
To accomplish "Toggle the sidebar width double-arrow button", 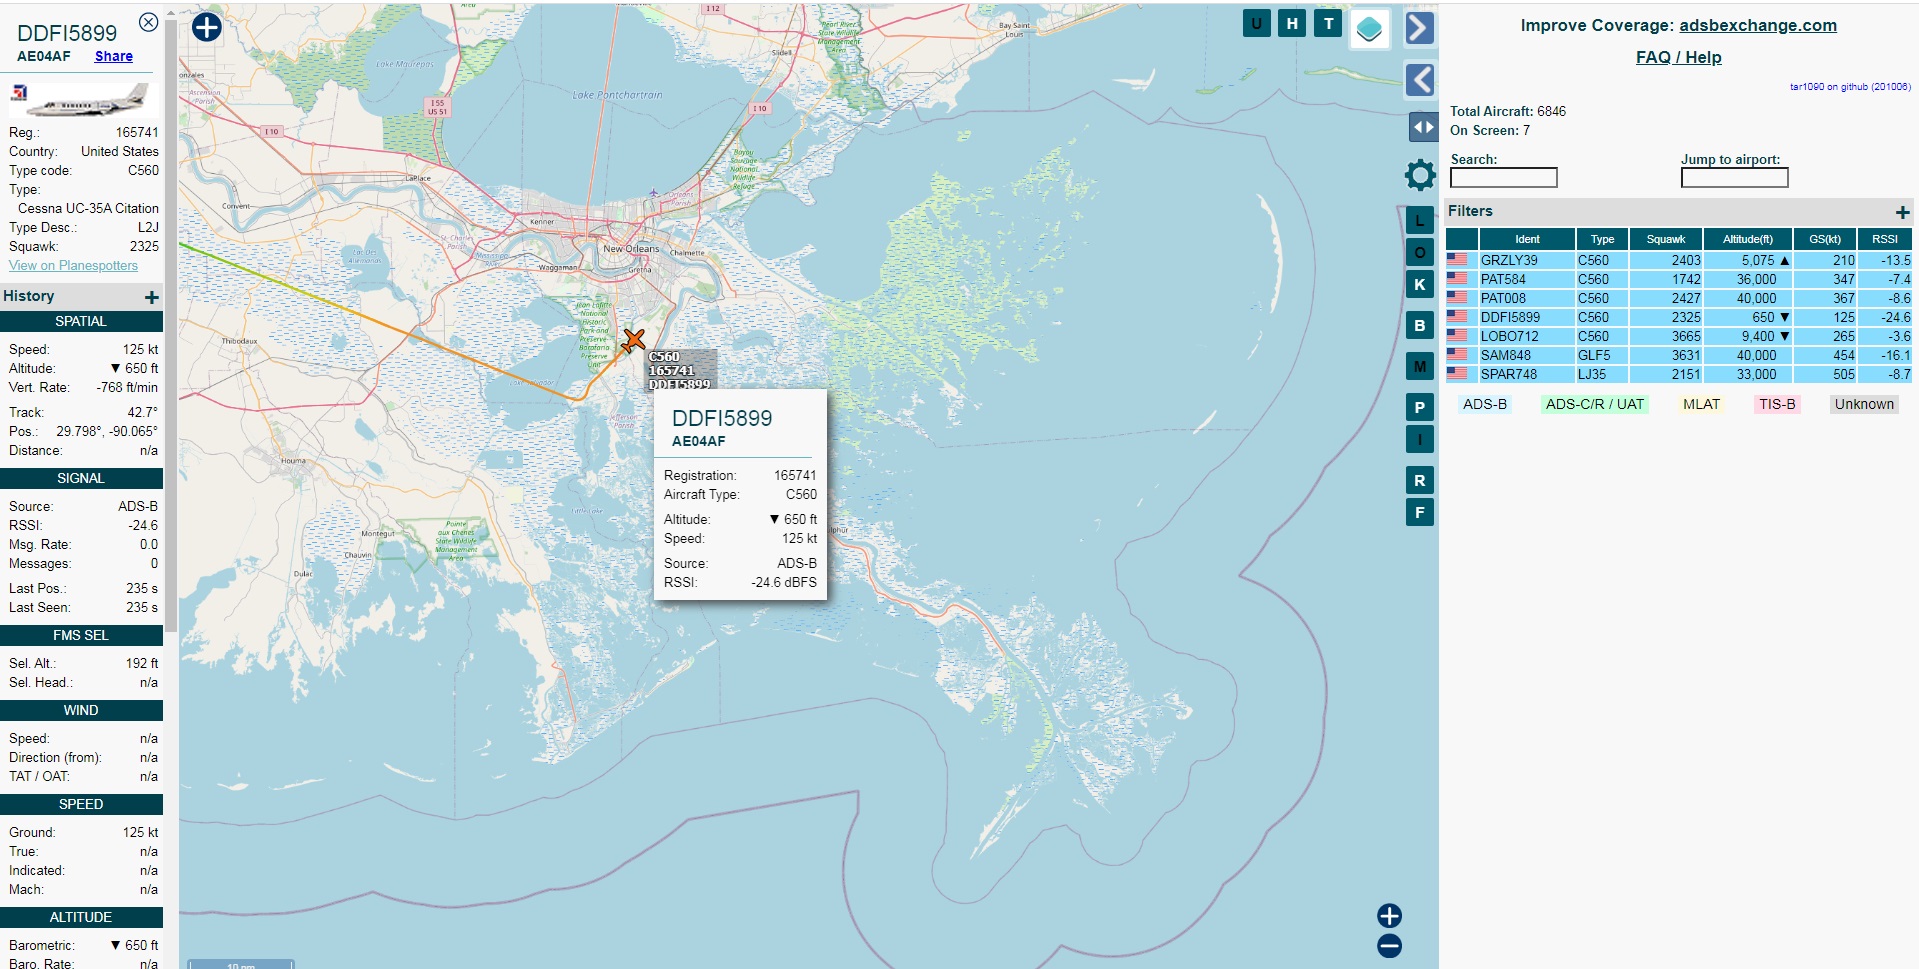I will click(1423, 127).
